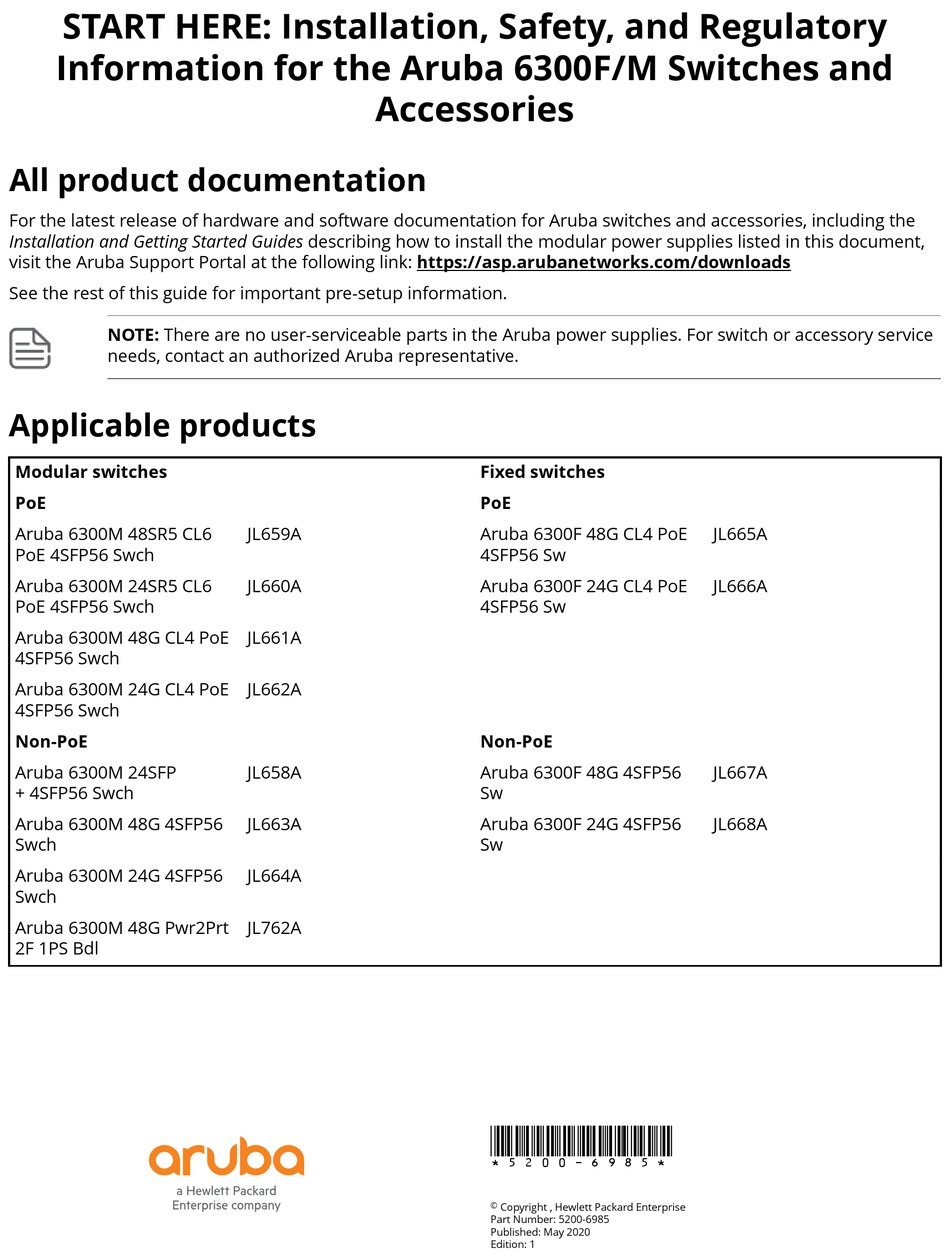The image size is (950, 1260).
Task: Click the Non-PoE subheading under Fixed switches
Action: click(x=516, y=741)
